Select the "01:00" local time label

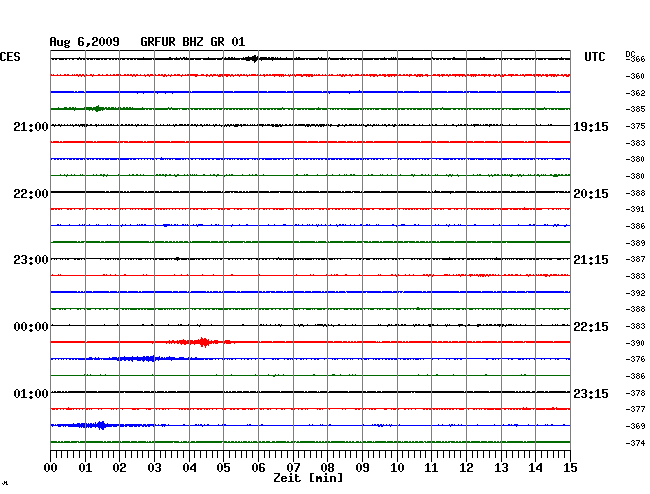pos(31,393)
